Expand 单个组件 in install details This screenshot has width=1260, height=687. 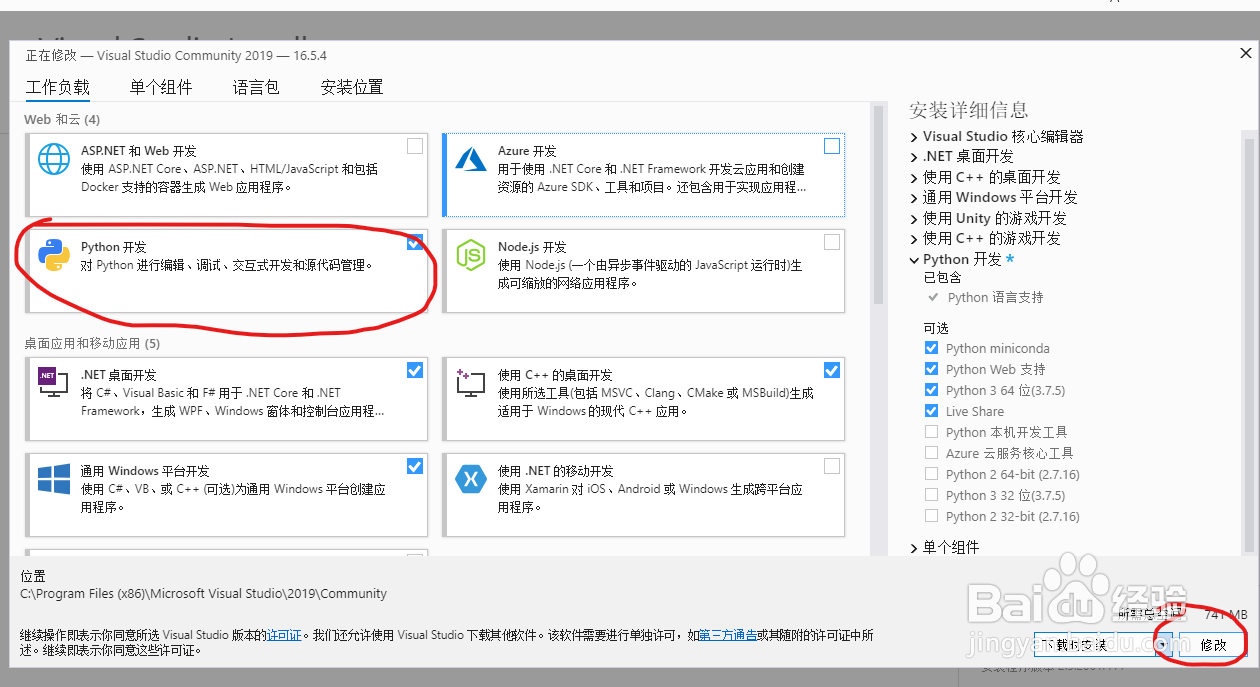pos(914,548)
